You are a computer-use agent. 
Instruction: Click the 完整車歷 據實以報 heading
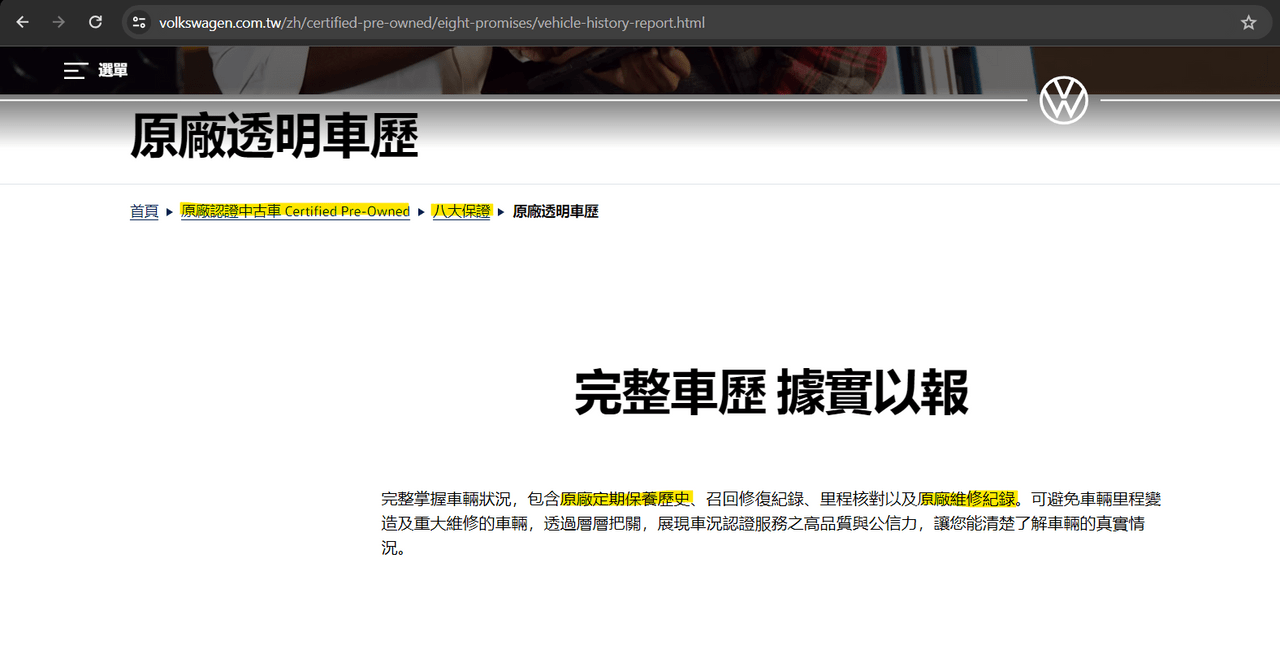(x=772, y=392)
